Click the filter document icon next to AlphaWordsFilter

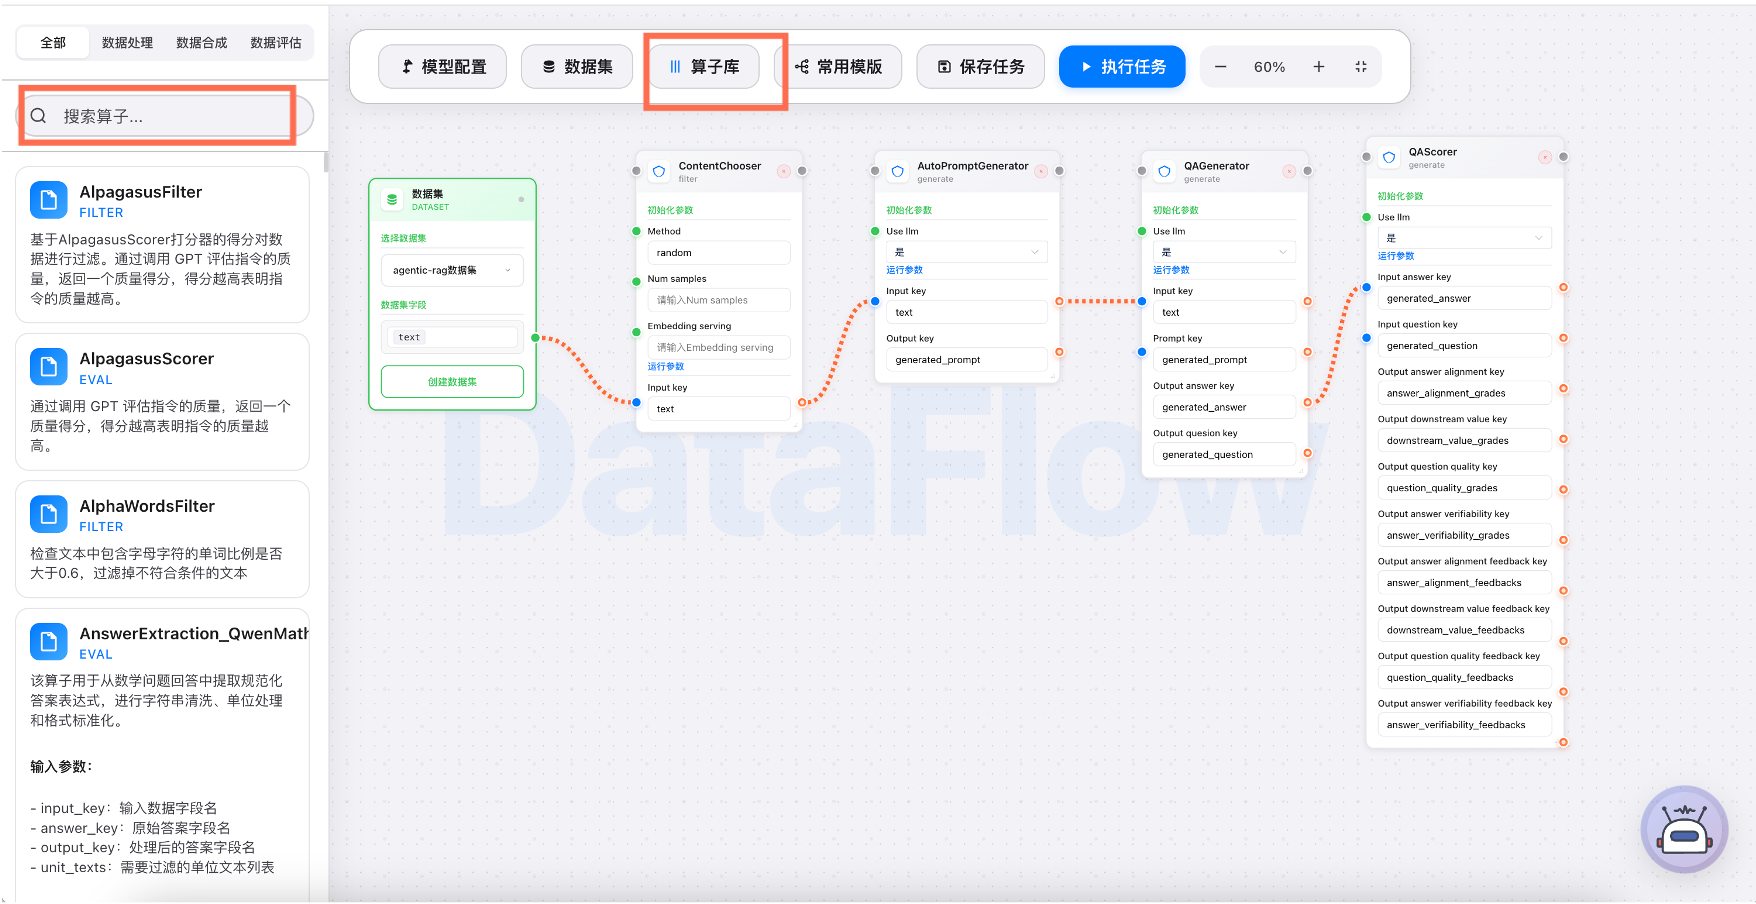(49, 513)
